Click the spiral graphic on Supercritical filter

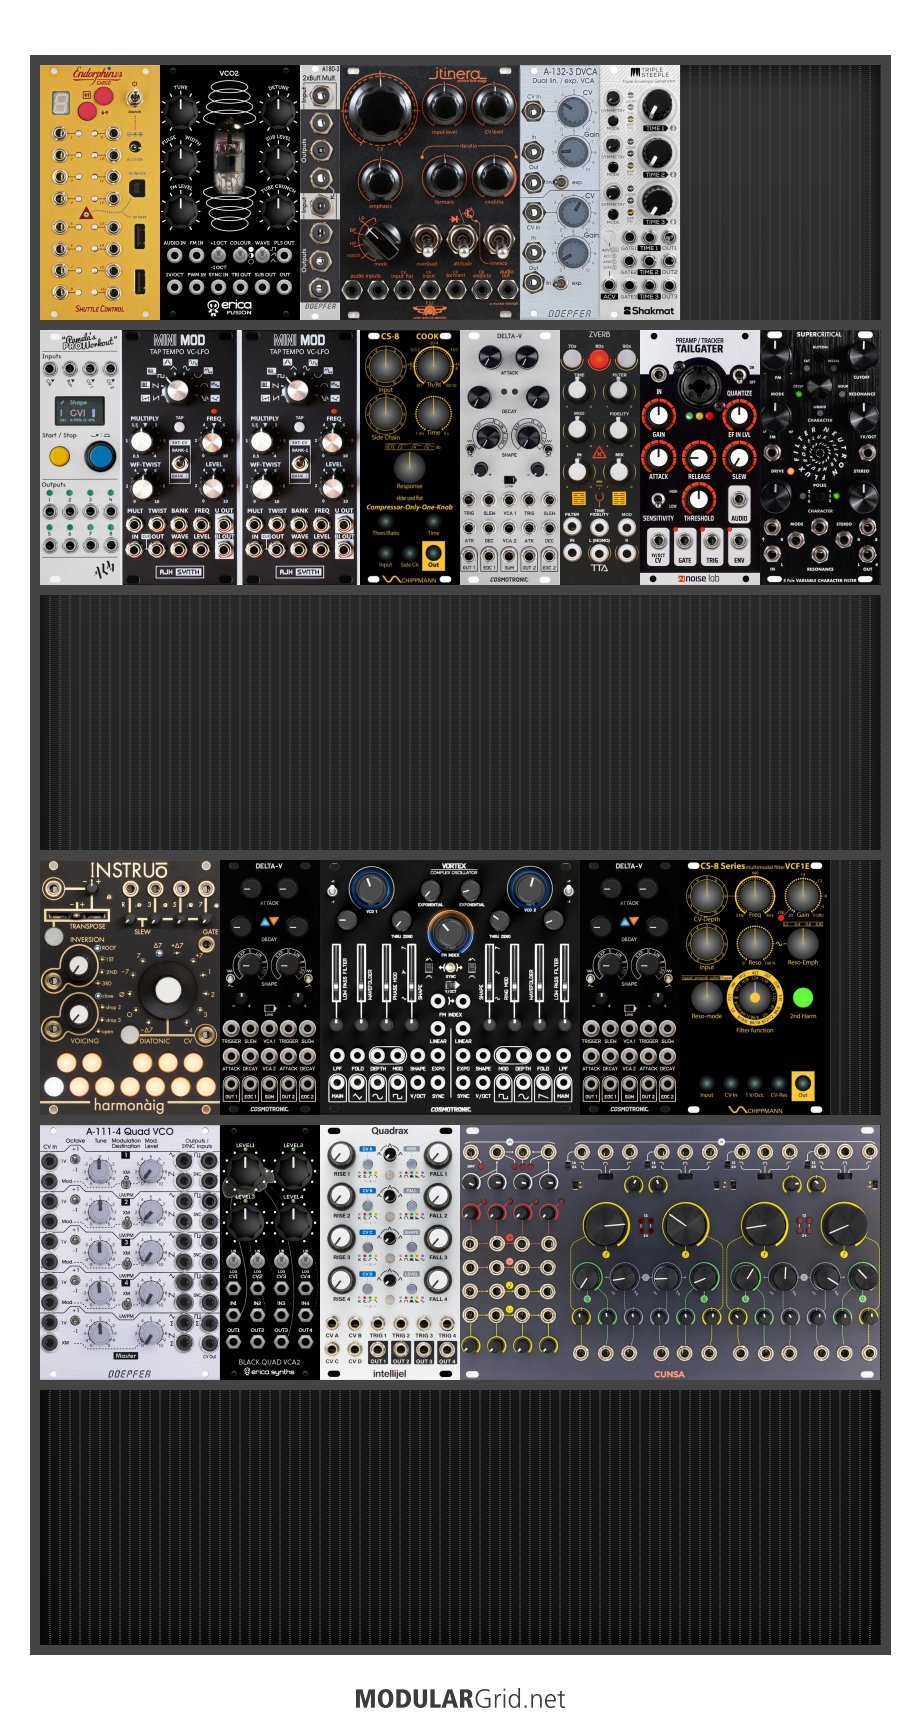[821, 455]
